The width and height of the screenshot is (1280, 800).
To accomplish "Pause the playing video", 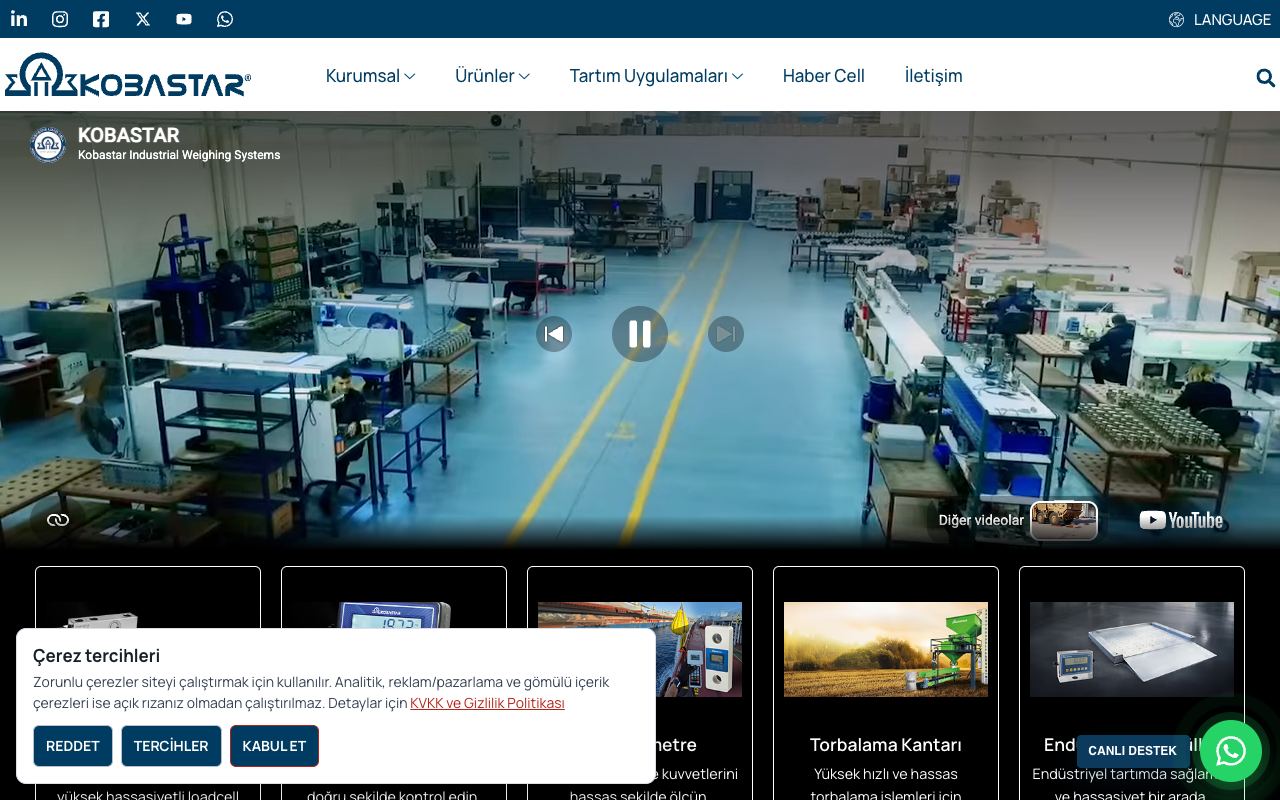I will pos(640,334).
